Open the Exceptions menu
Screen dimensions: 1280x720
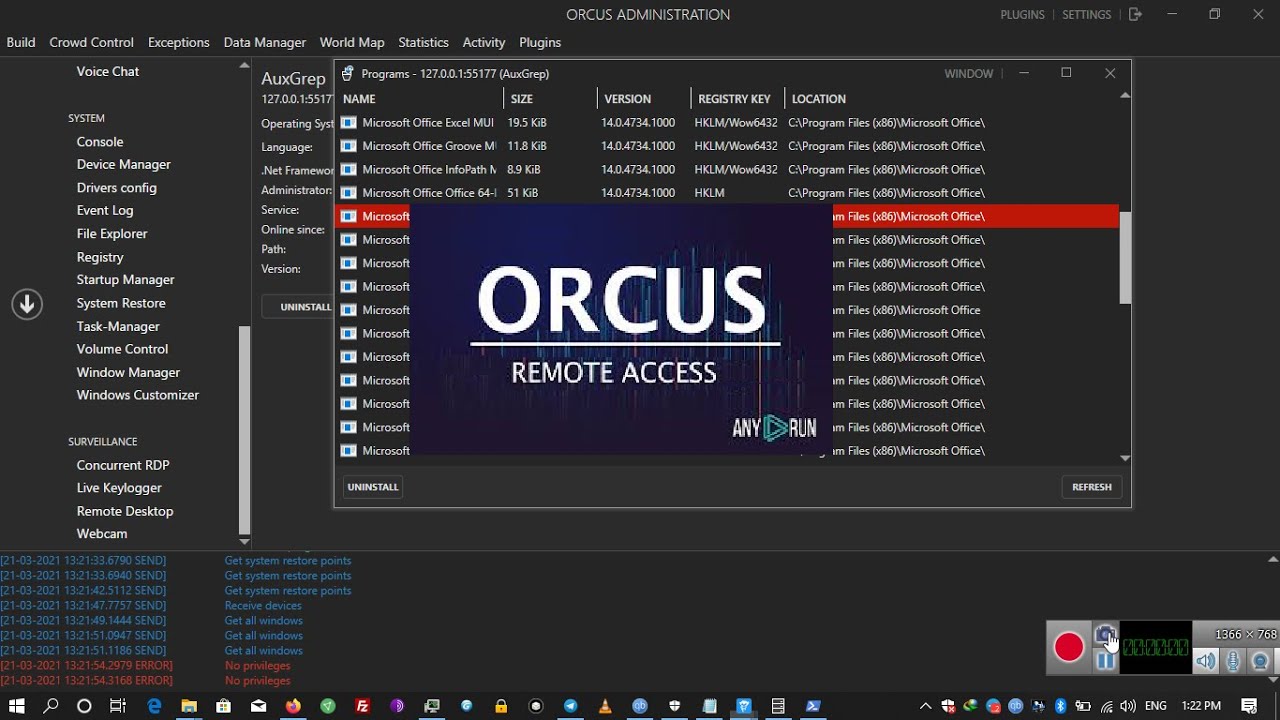(x=178, y=42)
